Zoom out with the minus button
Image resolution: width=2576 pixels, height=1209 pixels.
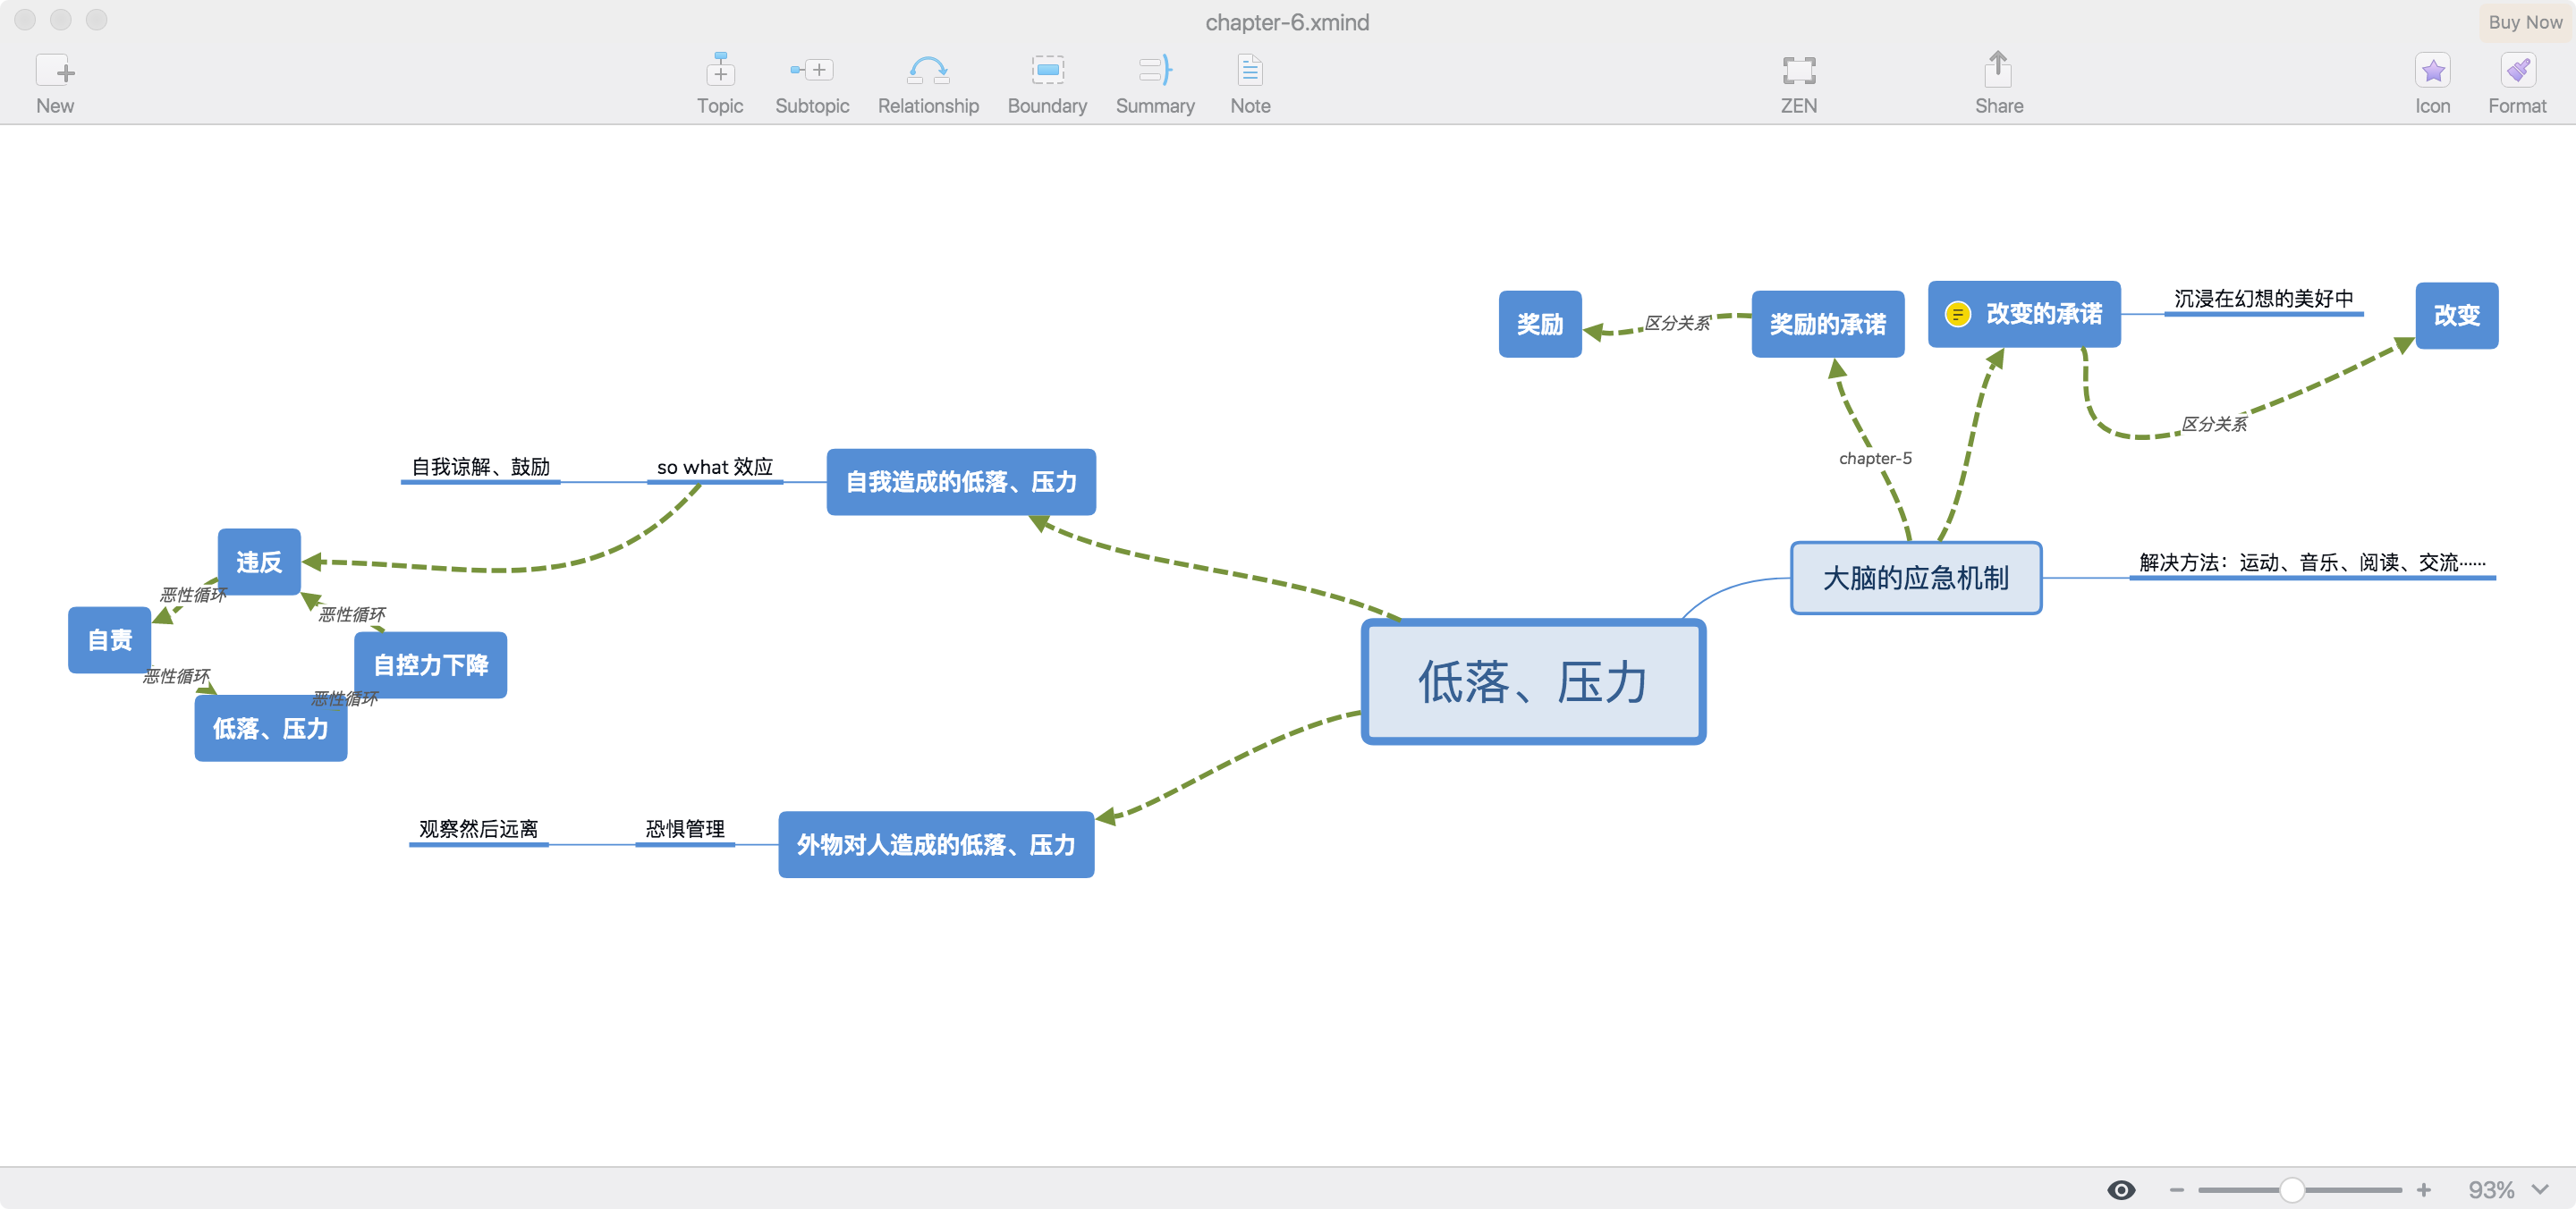coord(2176,1189)
